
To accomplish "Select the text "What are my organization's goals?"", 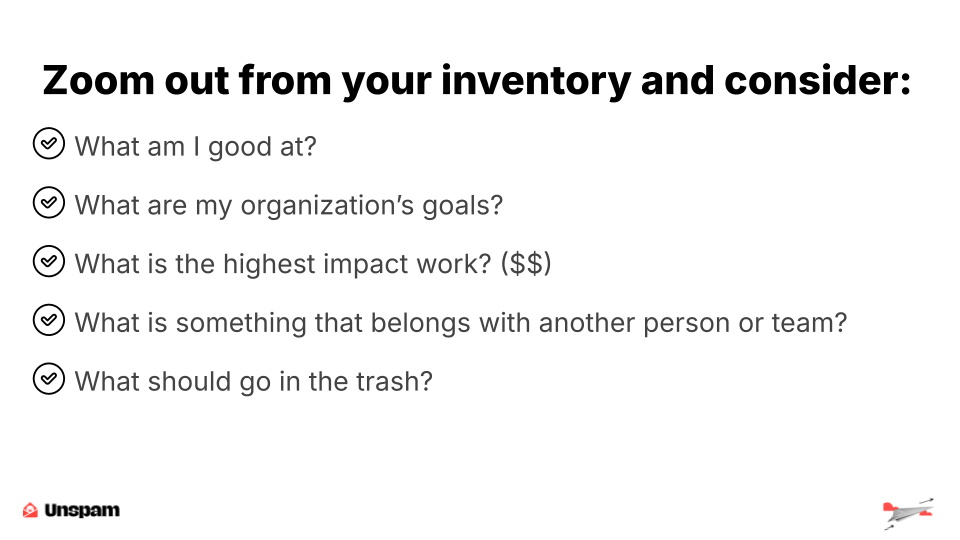I will 288,206.
